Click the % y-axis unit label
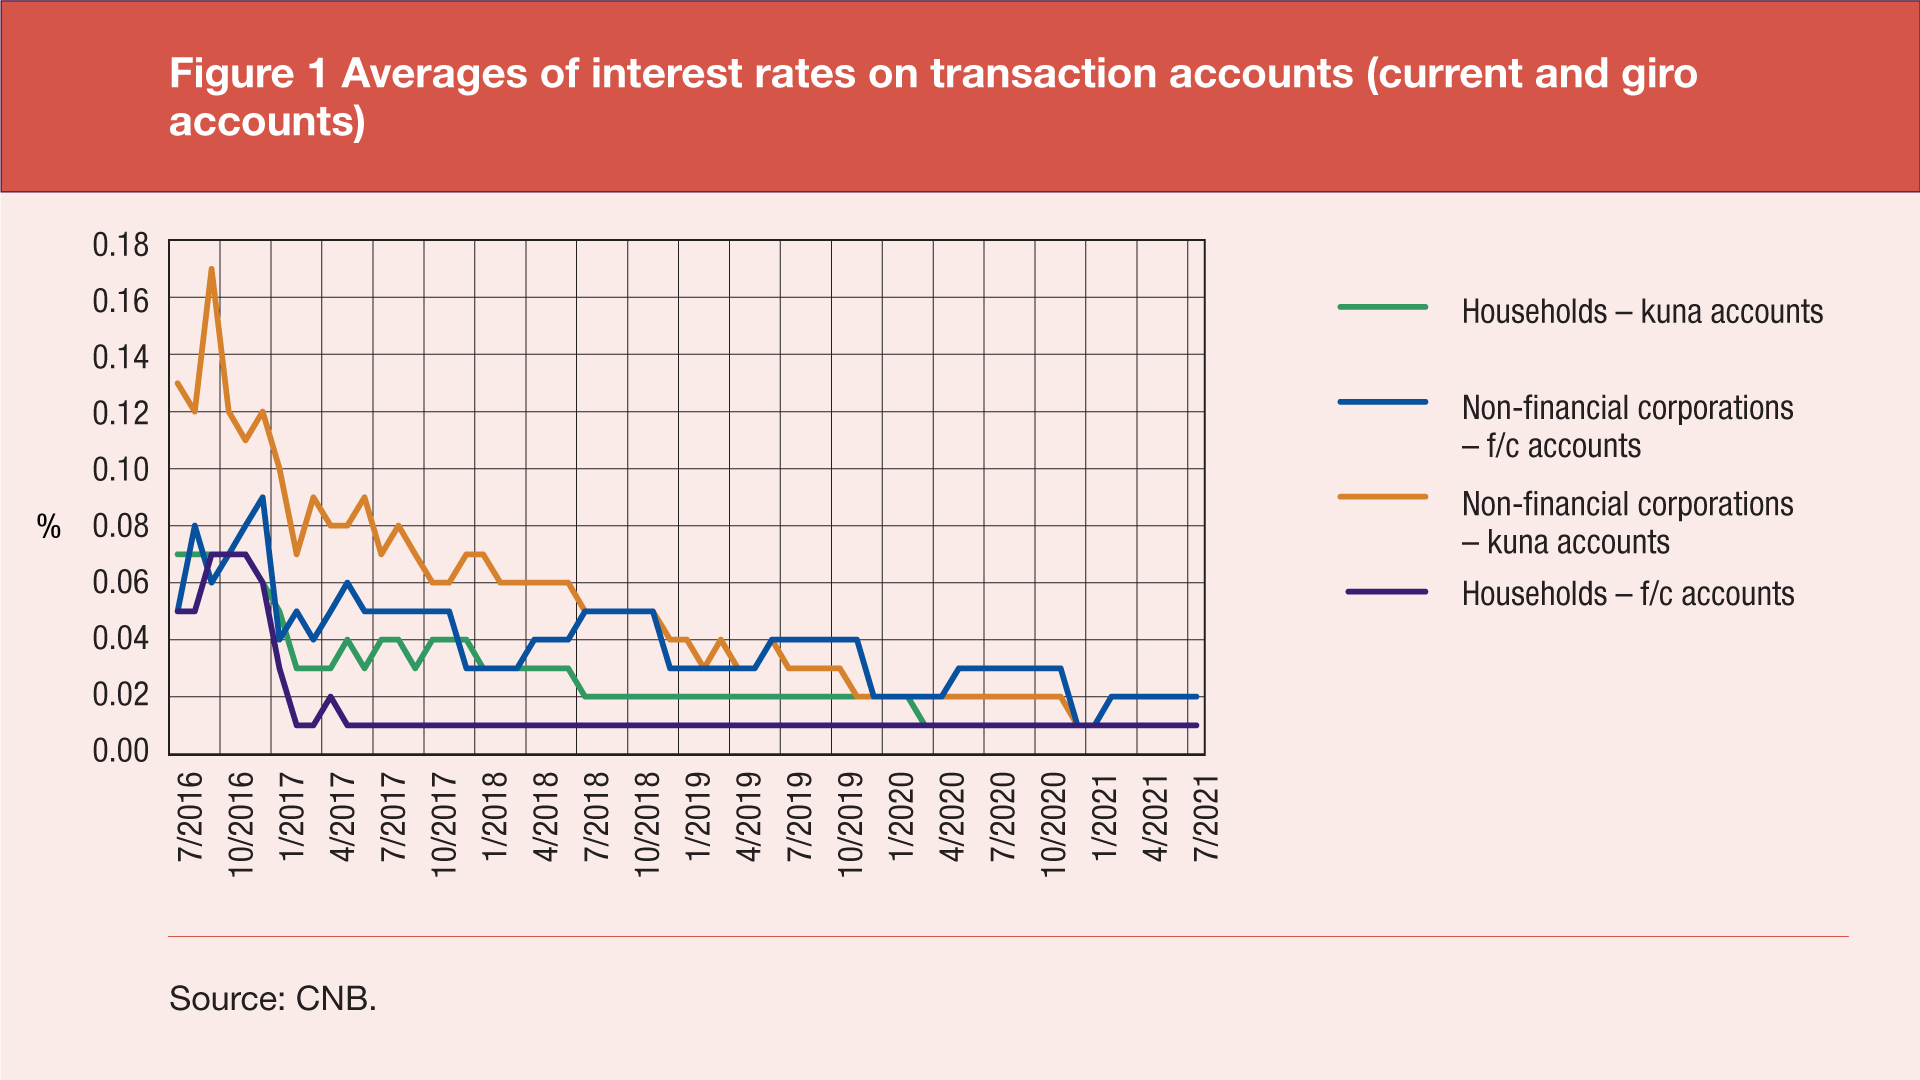The height and width of the screenshot is (1080, 1920). [49, 527]
